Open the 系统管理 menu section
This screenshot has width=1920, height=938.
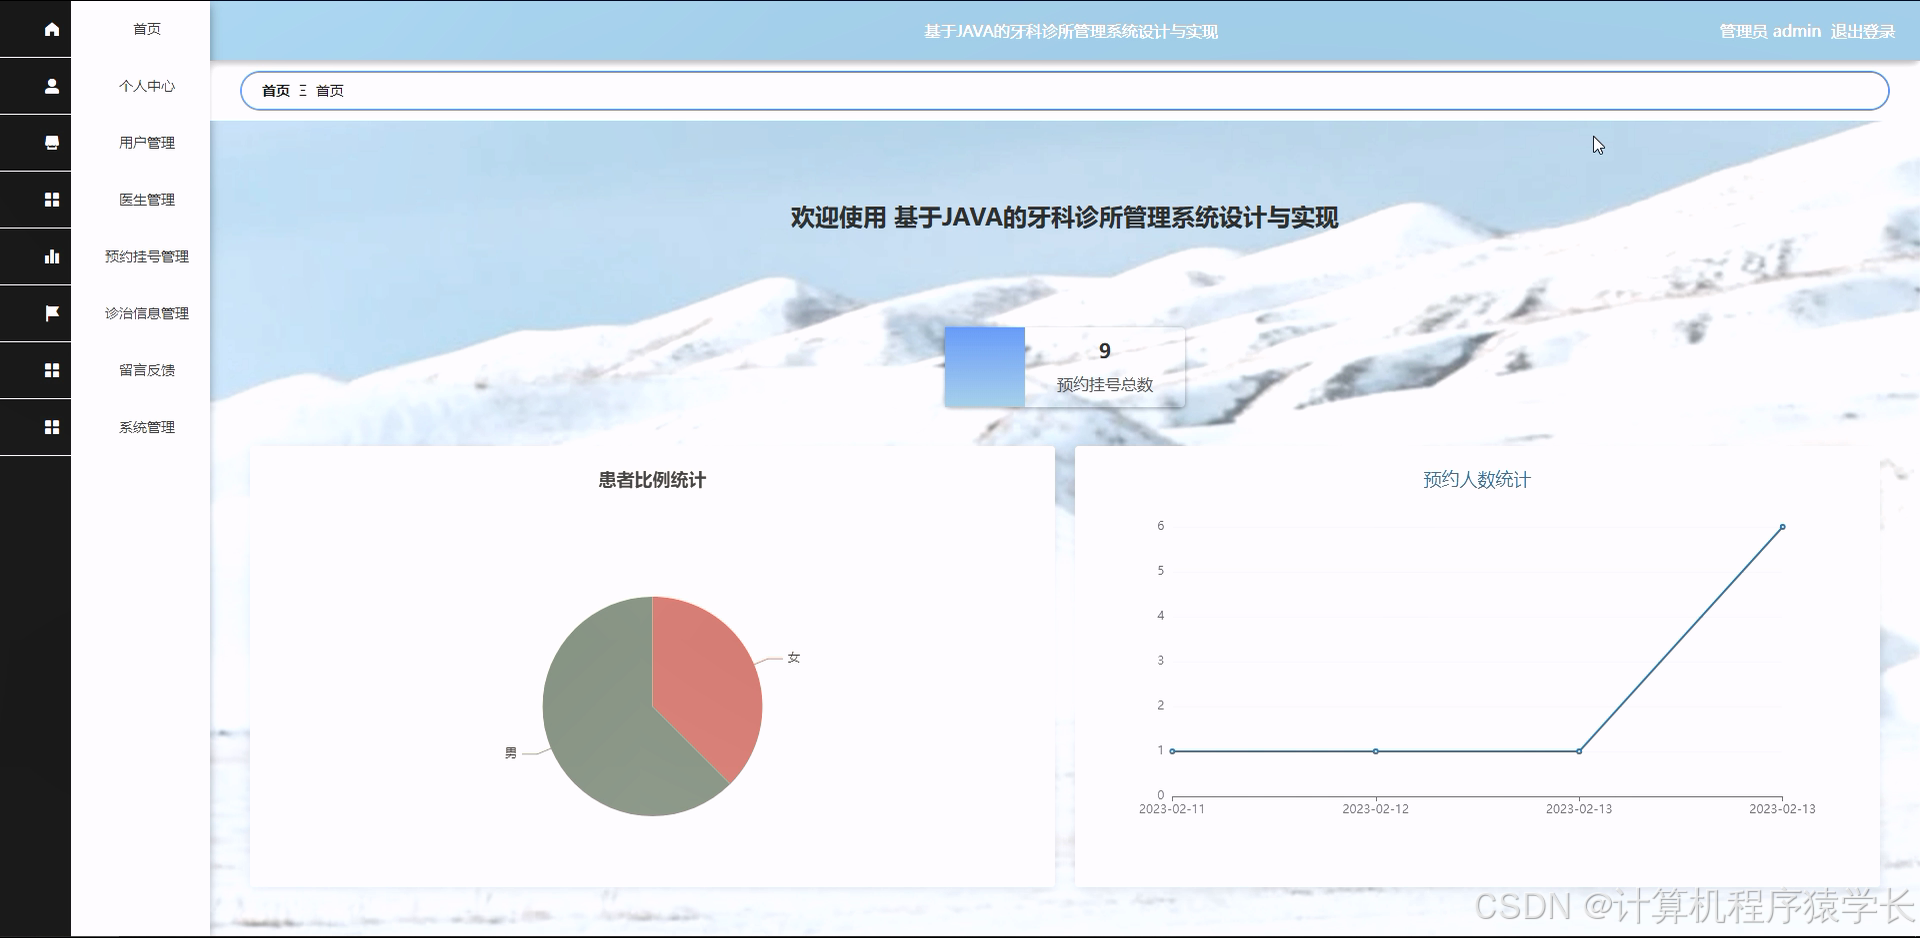[146, 427]
